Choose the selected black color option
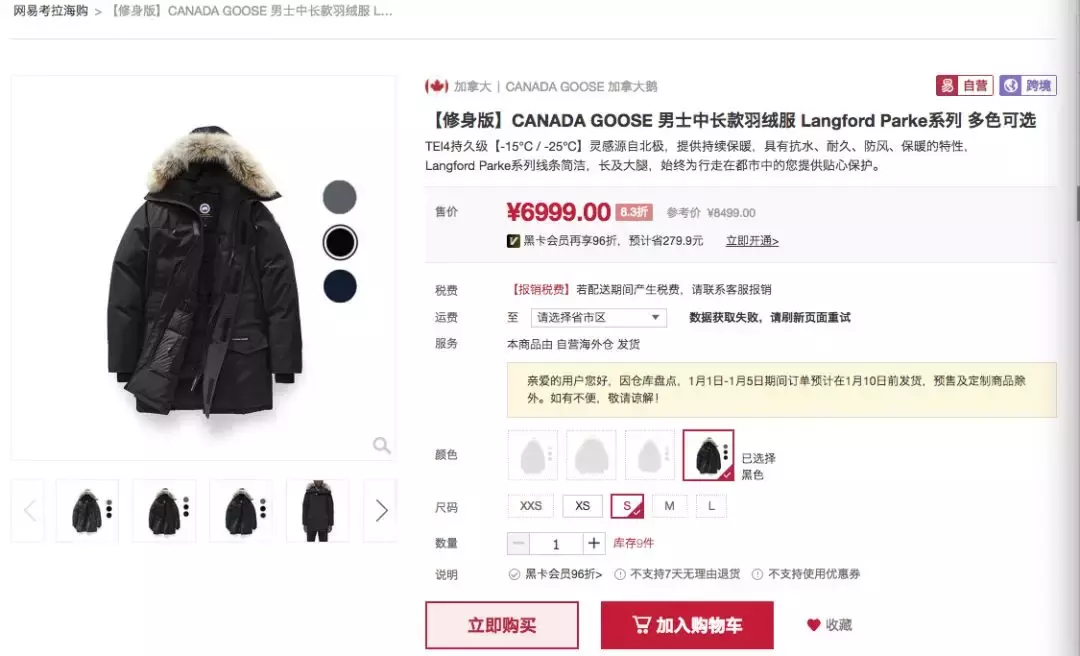Image resolution: width=1080 pixels, height=656 pixels. click(708, 455)
